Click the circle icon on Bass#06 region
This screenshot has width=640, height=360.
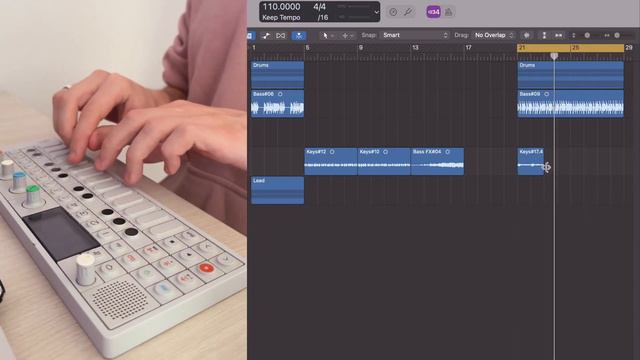pyautogui.click(x=280, y=94)
